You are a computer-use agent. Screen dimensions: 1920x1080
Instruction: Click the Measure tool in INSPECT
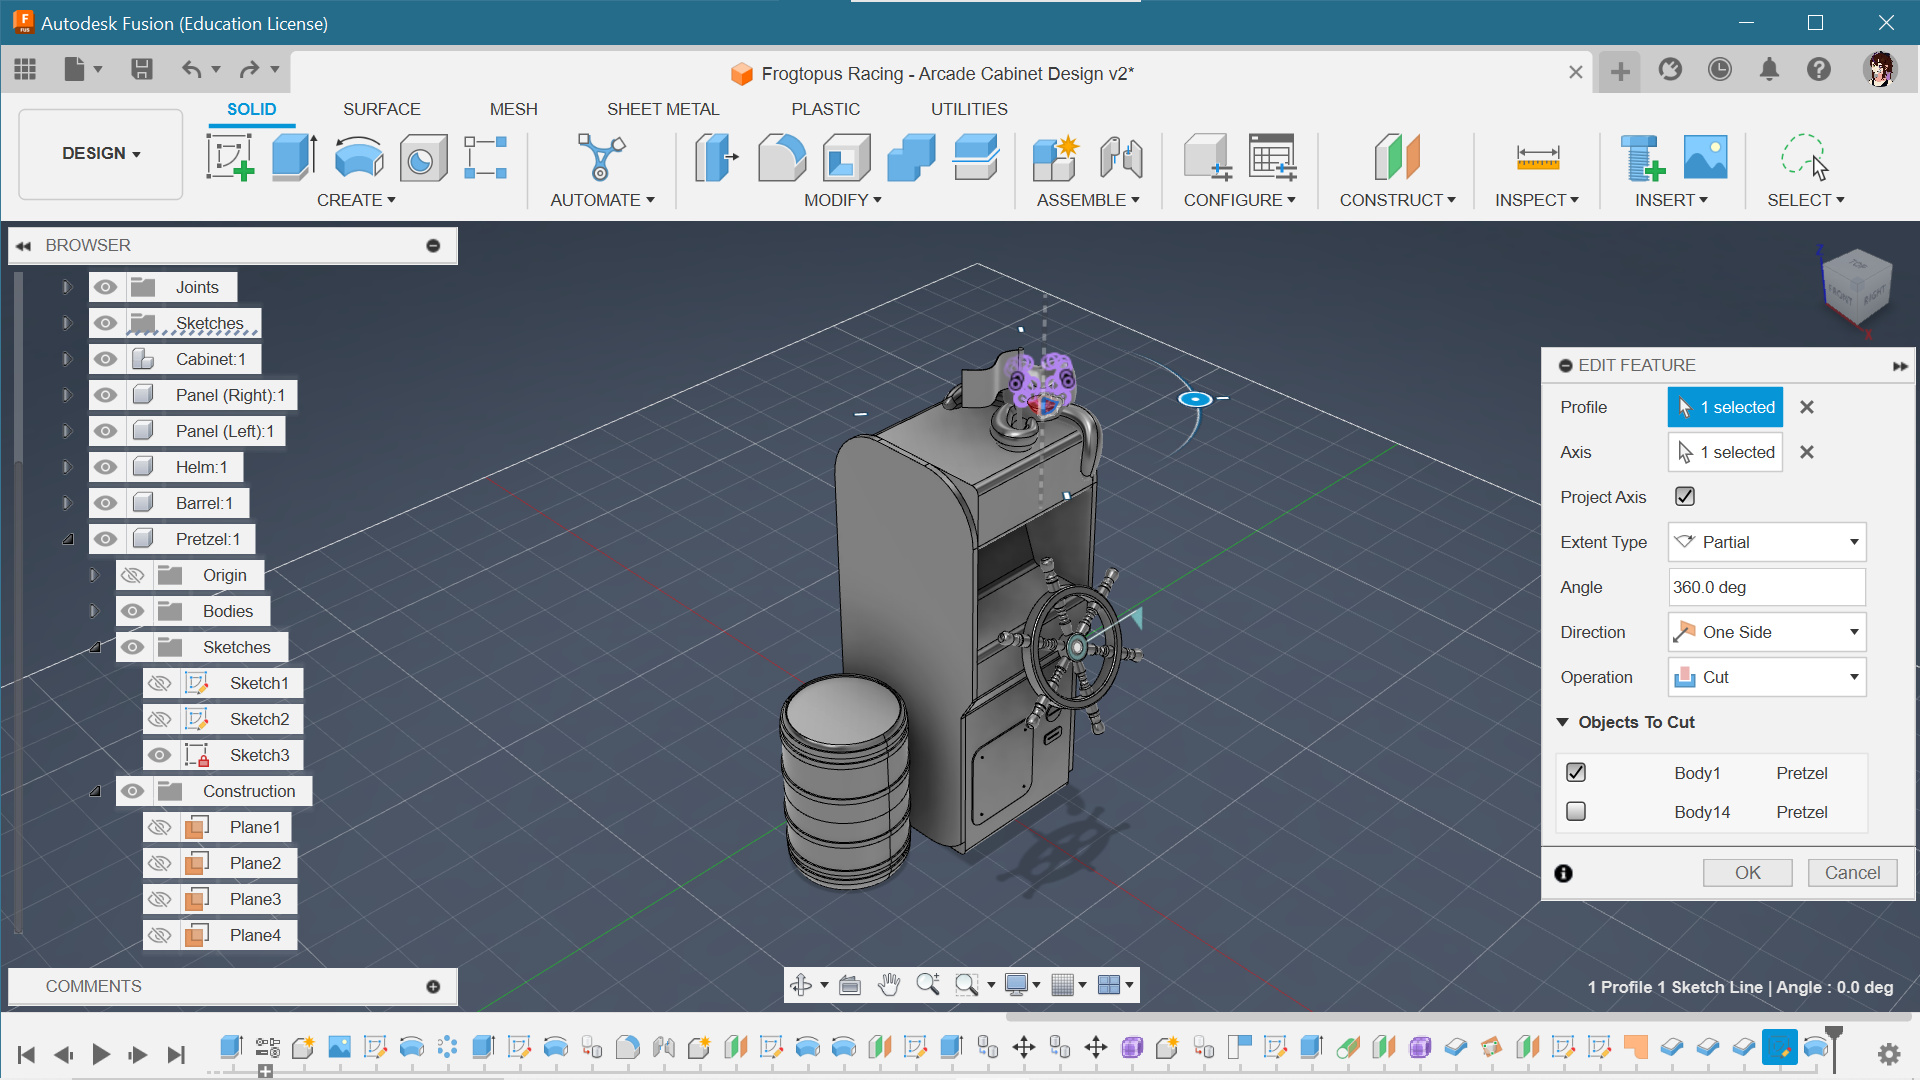(x=1536, y=156)
